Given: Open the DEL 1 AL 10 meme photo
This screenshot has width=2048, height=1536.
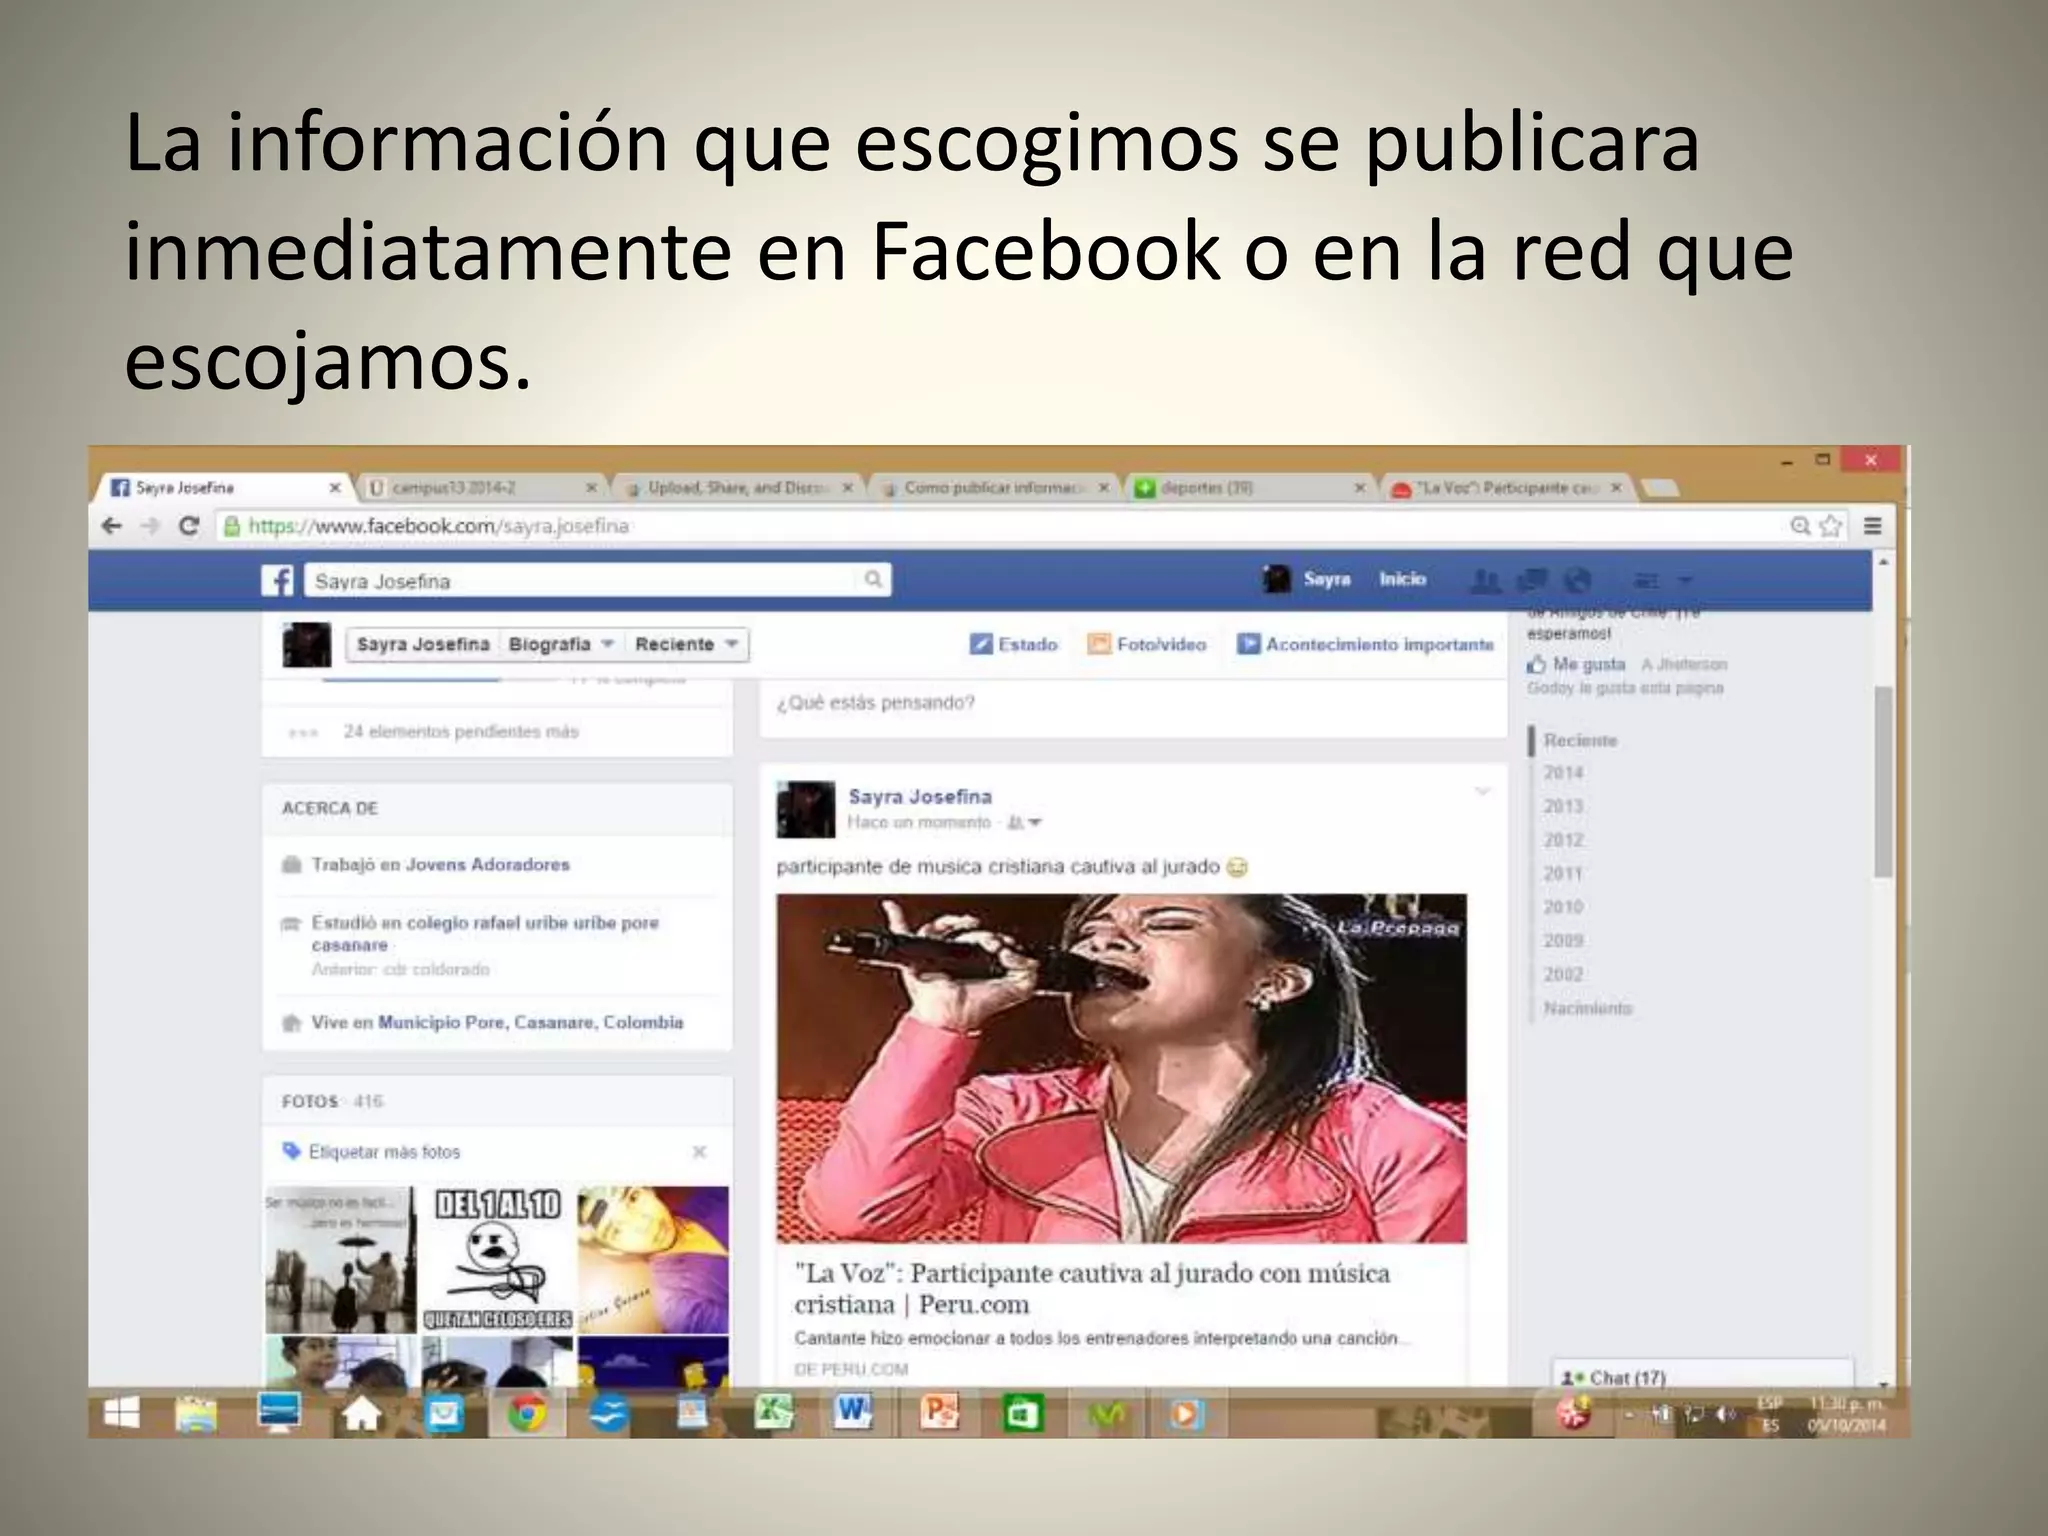Looking at the screenshot, I should coord(497,1259).
